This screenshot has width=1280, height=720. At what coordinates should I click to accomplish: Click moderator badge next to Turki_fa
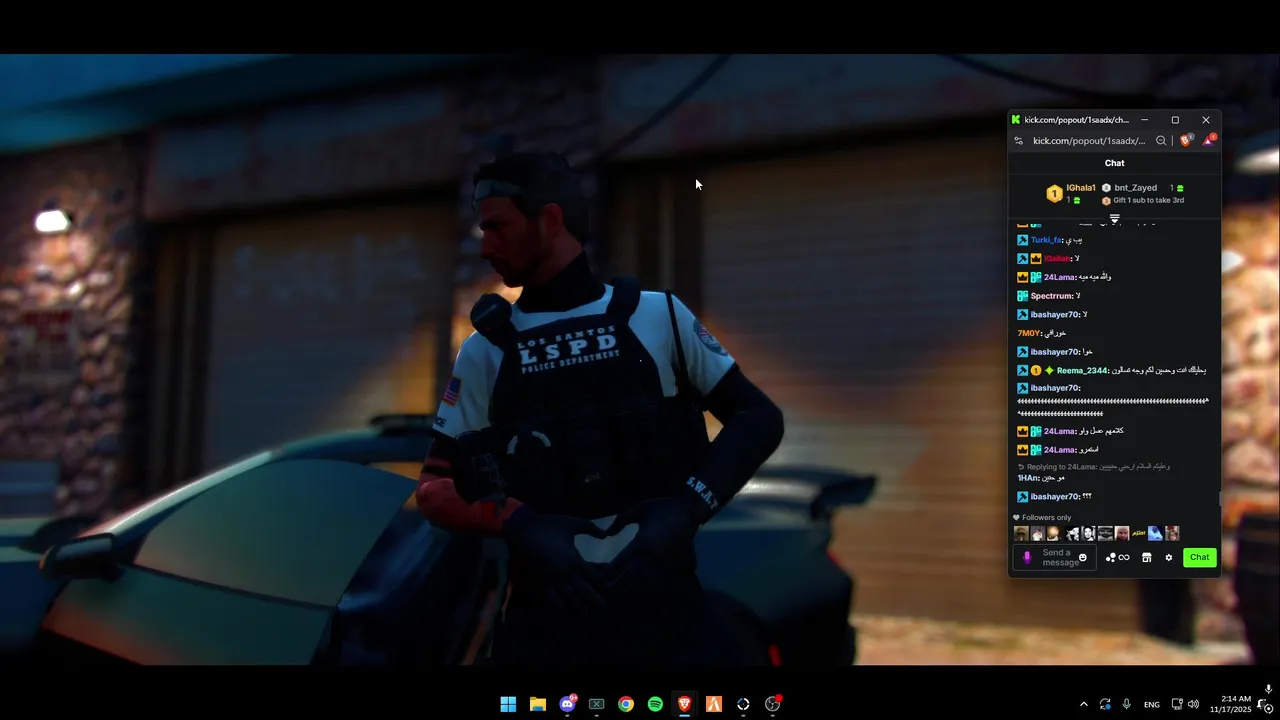(x=1023, y=240)
